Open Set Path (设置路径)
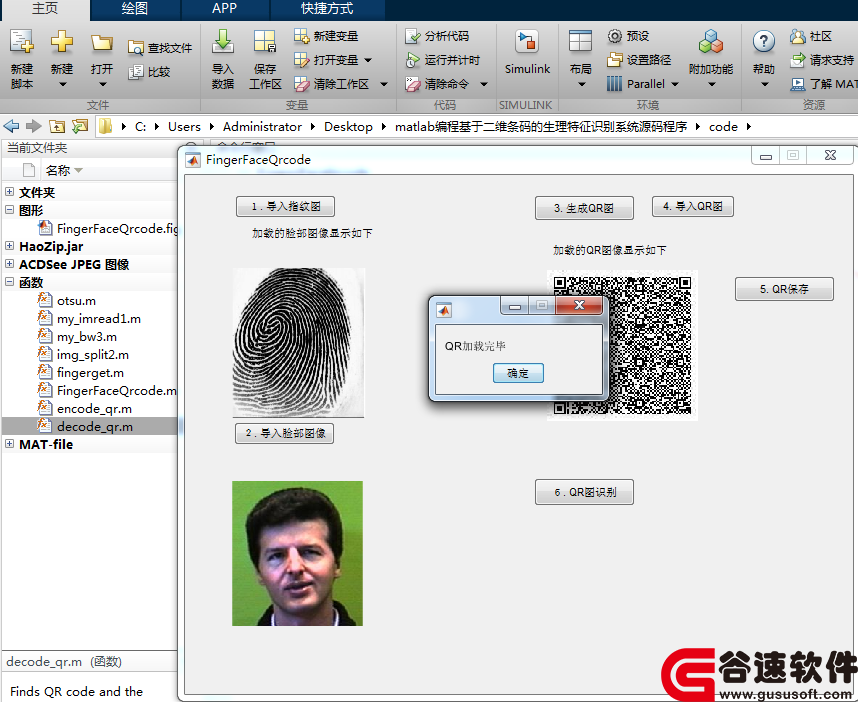Image resolution: width=858 pixels, height=702 pixels. [x=639, y=60]
